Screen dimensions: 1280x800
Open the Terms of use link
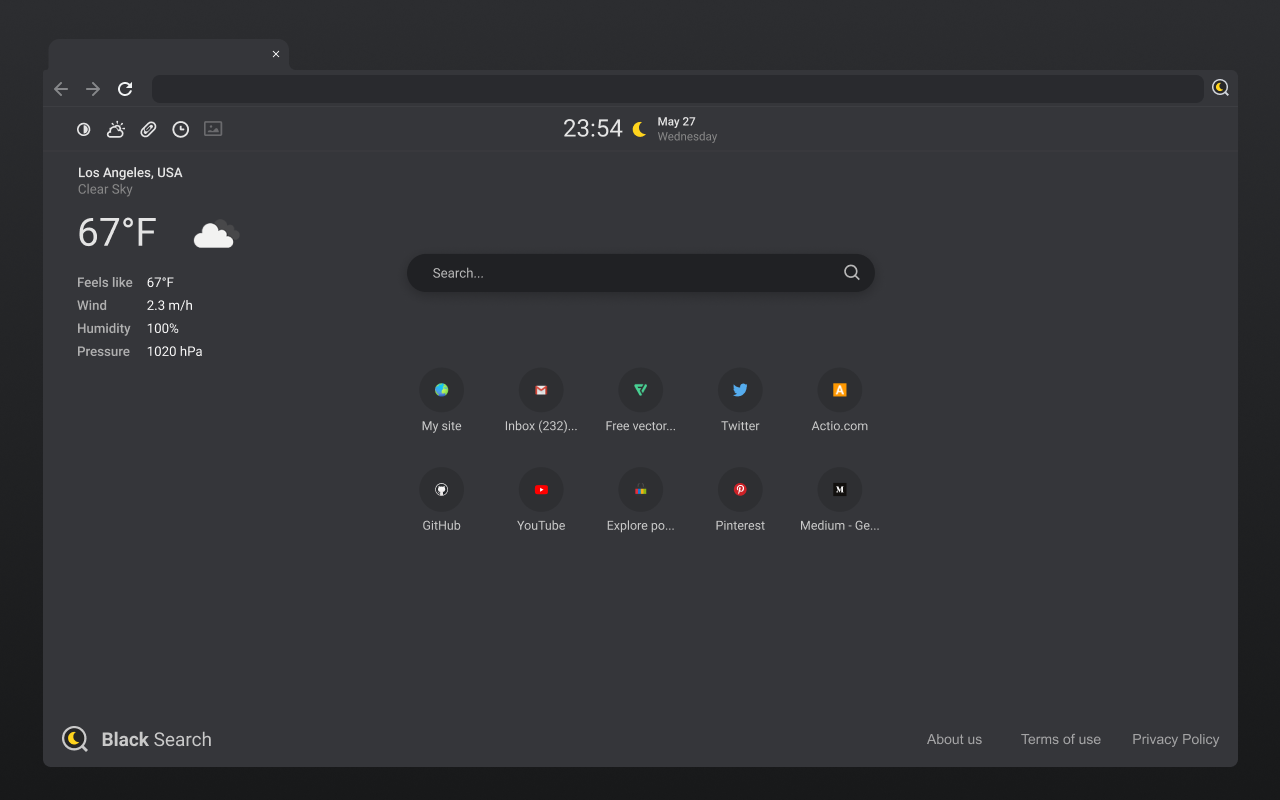pyautogui.click(x=1060, y=740)
